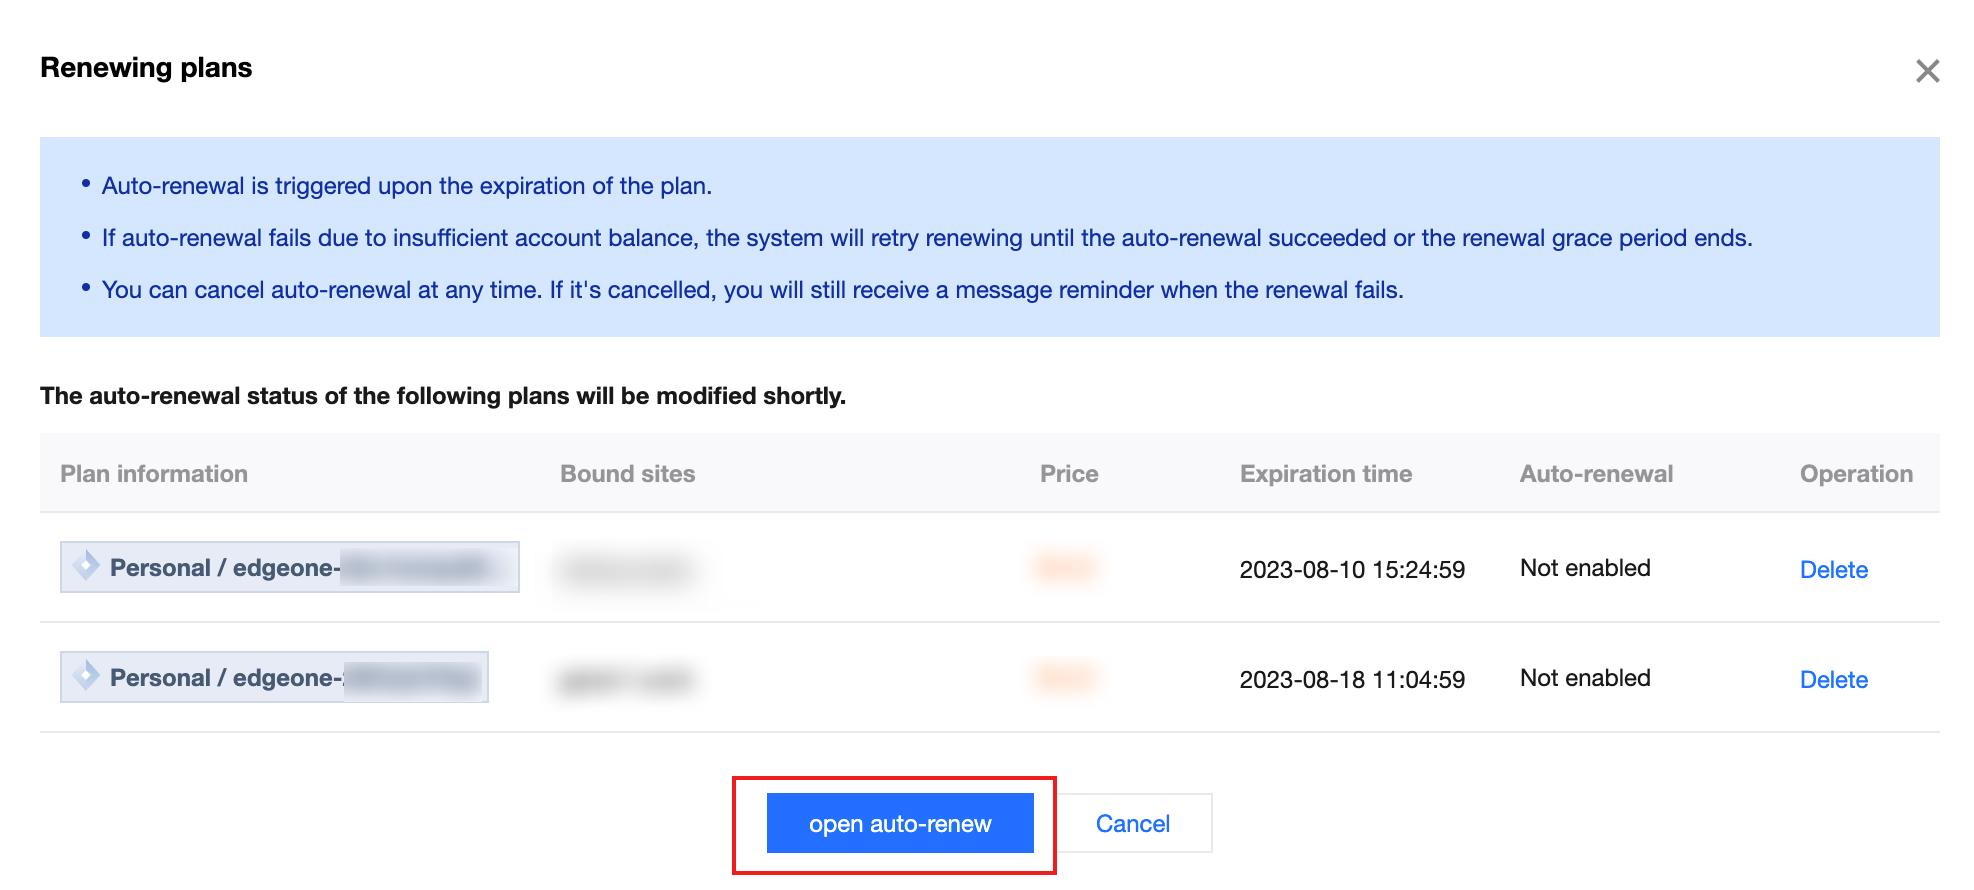Click the Plan information column header

154,474
